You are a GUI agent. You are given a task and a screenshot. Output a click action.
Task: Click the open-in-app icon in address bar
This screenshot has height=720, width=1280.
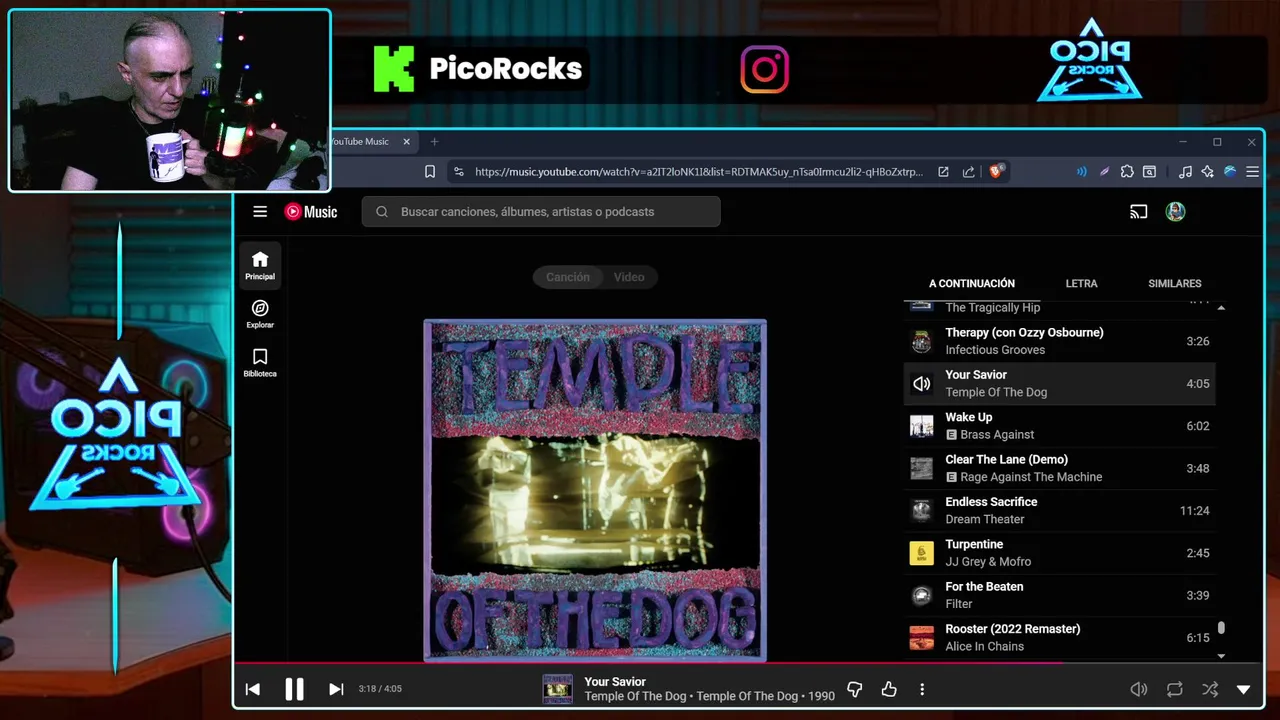click(x=943, y=172)
